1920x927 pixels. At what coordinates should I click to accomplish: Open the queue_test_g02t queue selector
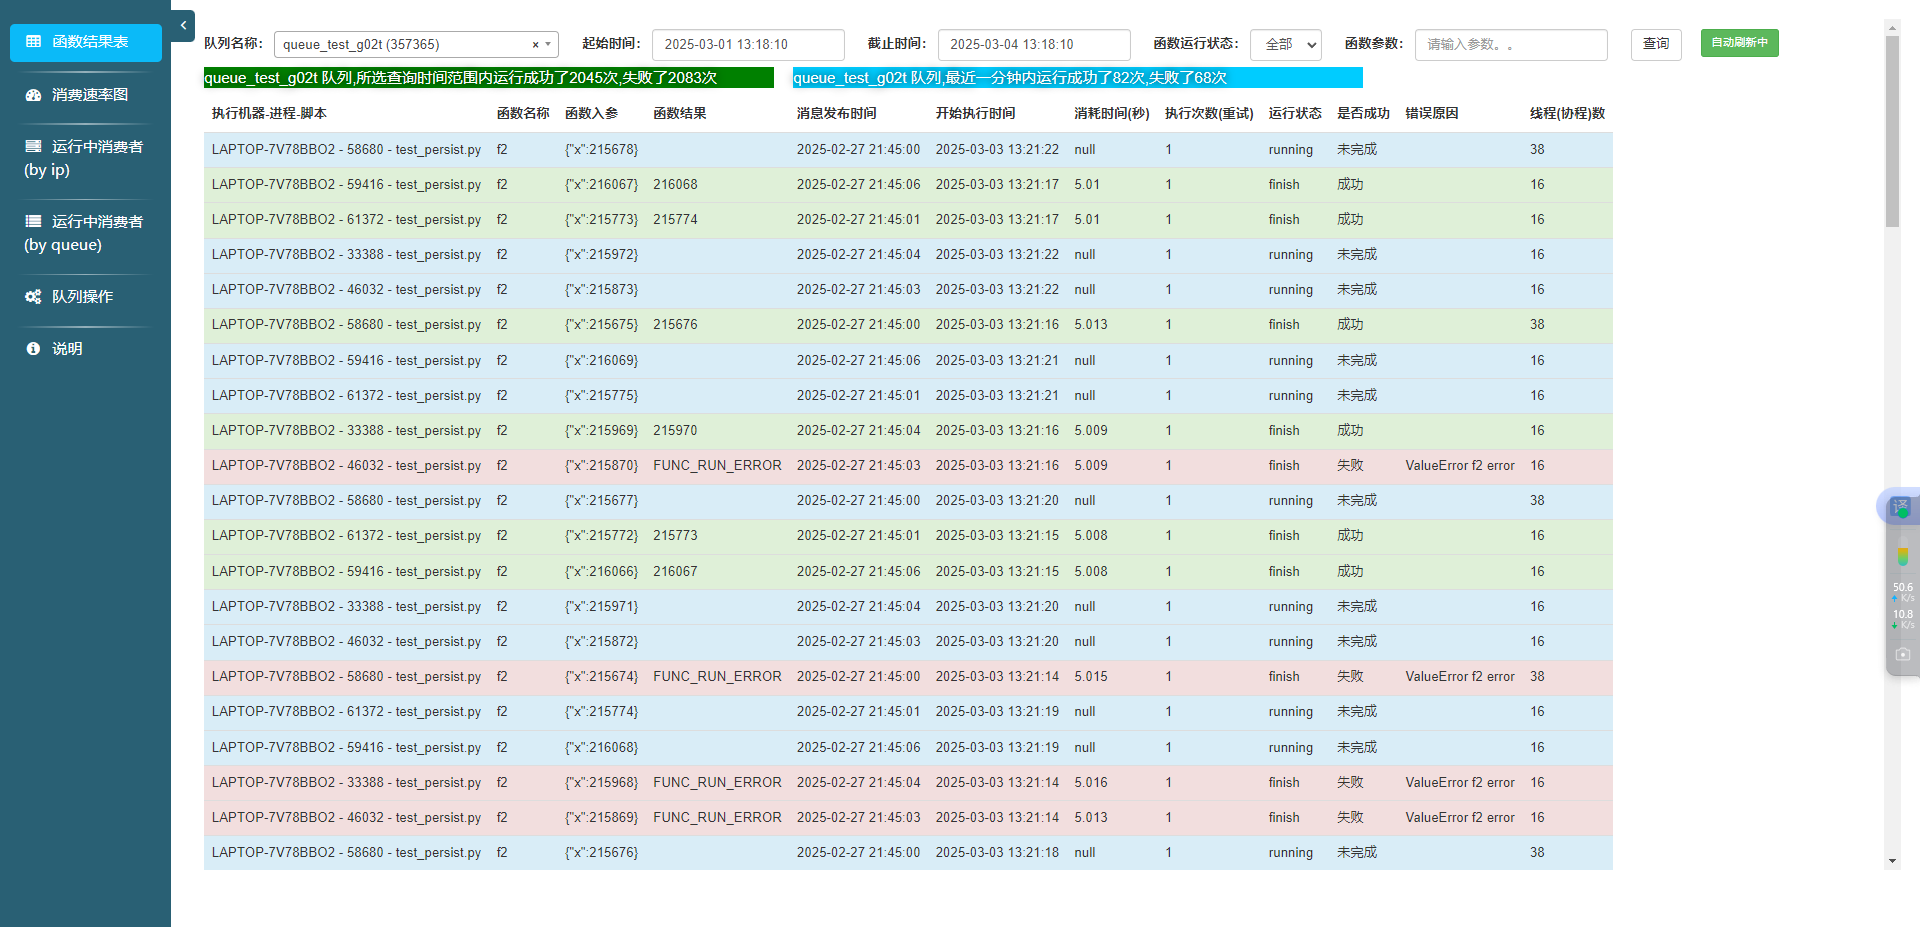[x=416, y=45]
